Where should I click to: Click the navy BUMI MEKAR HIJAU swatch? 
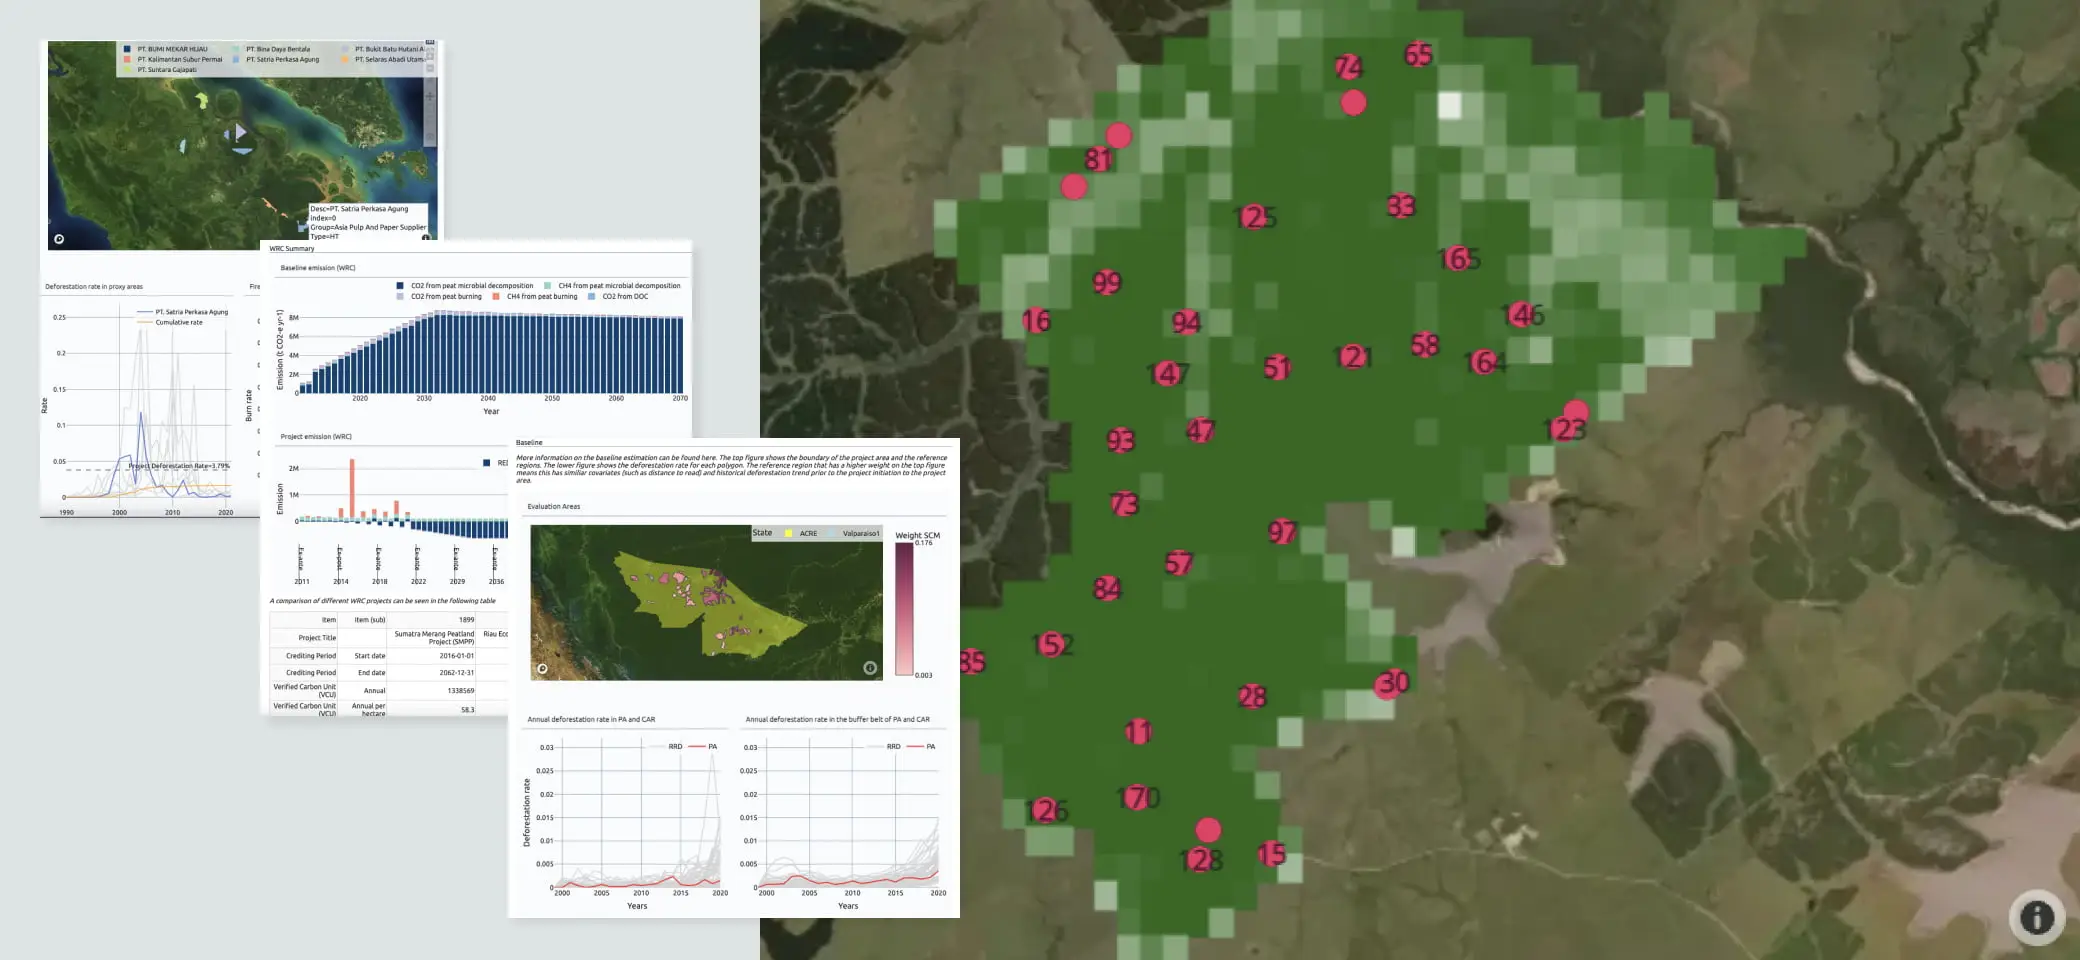pyautogui.click(x=127, y=49)
